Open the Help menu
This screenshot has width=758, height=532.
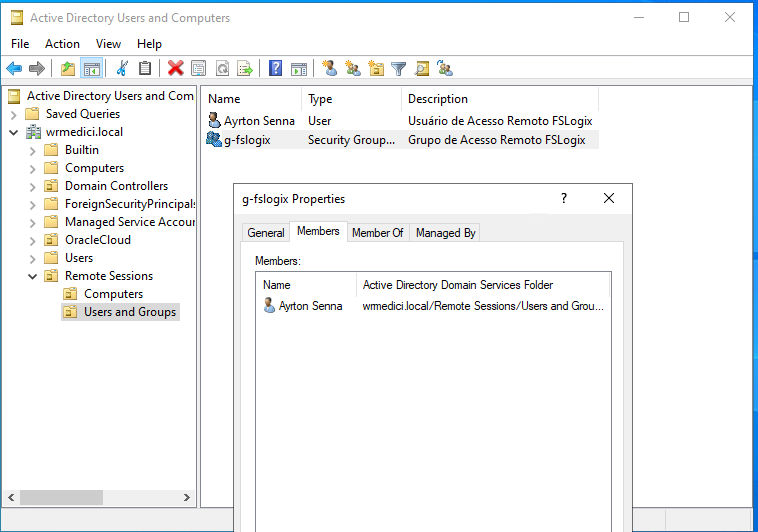click(x=149, y=44)
